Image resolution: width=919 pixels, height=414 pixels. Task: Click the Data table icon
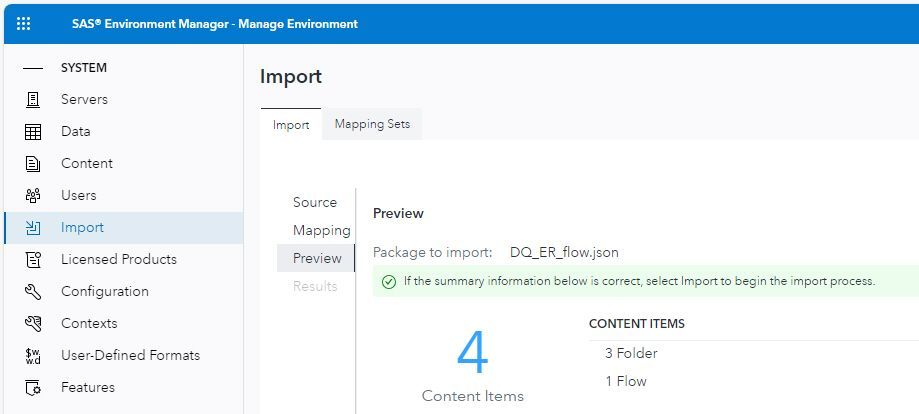pyautogui.click(x=33, y=131)
